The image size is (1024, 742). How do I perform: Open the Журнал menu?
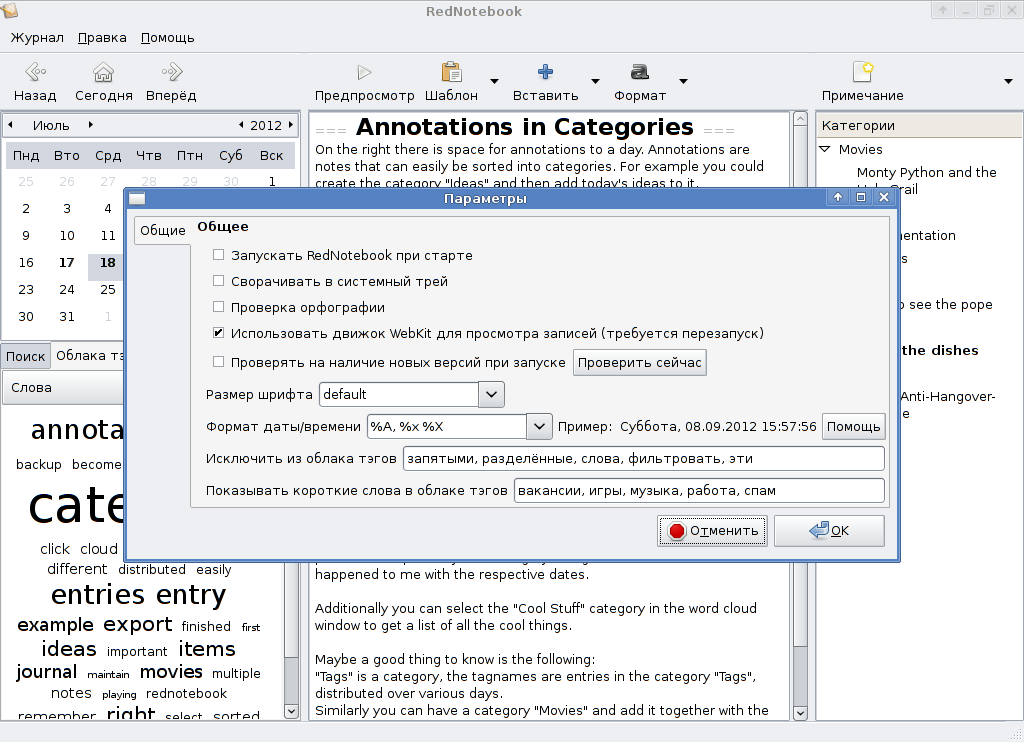(x=37, y=38)
